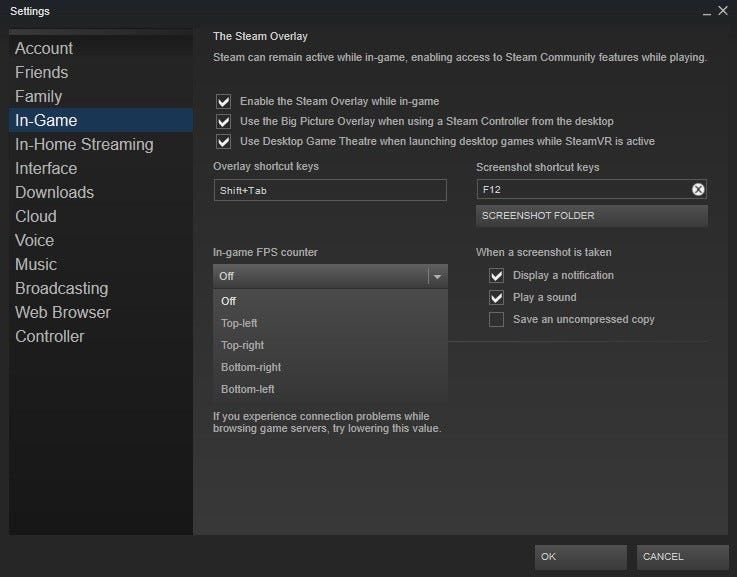Open the Friends settings section

coord(101,72)
